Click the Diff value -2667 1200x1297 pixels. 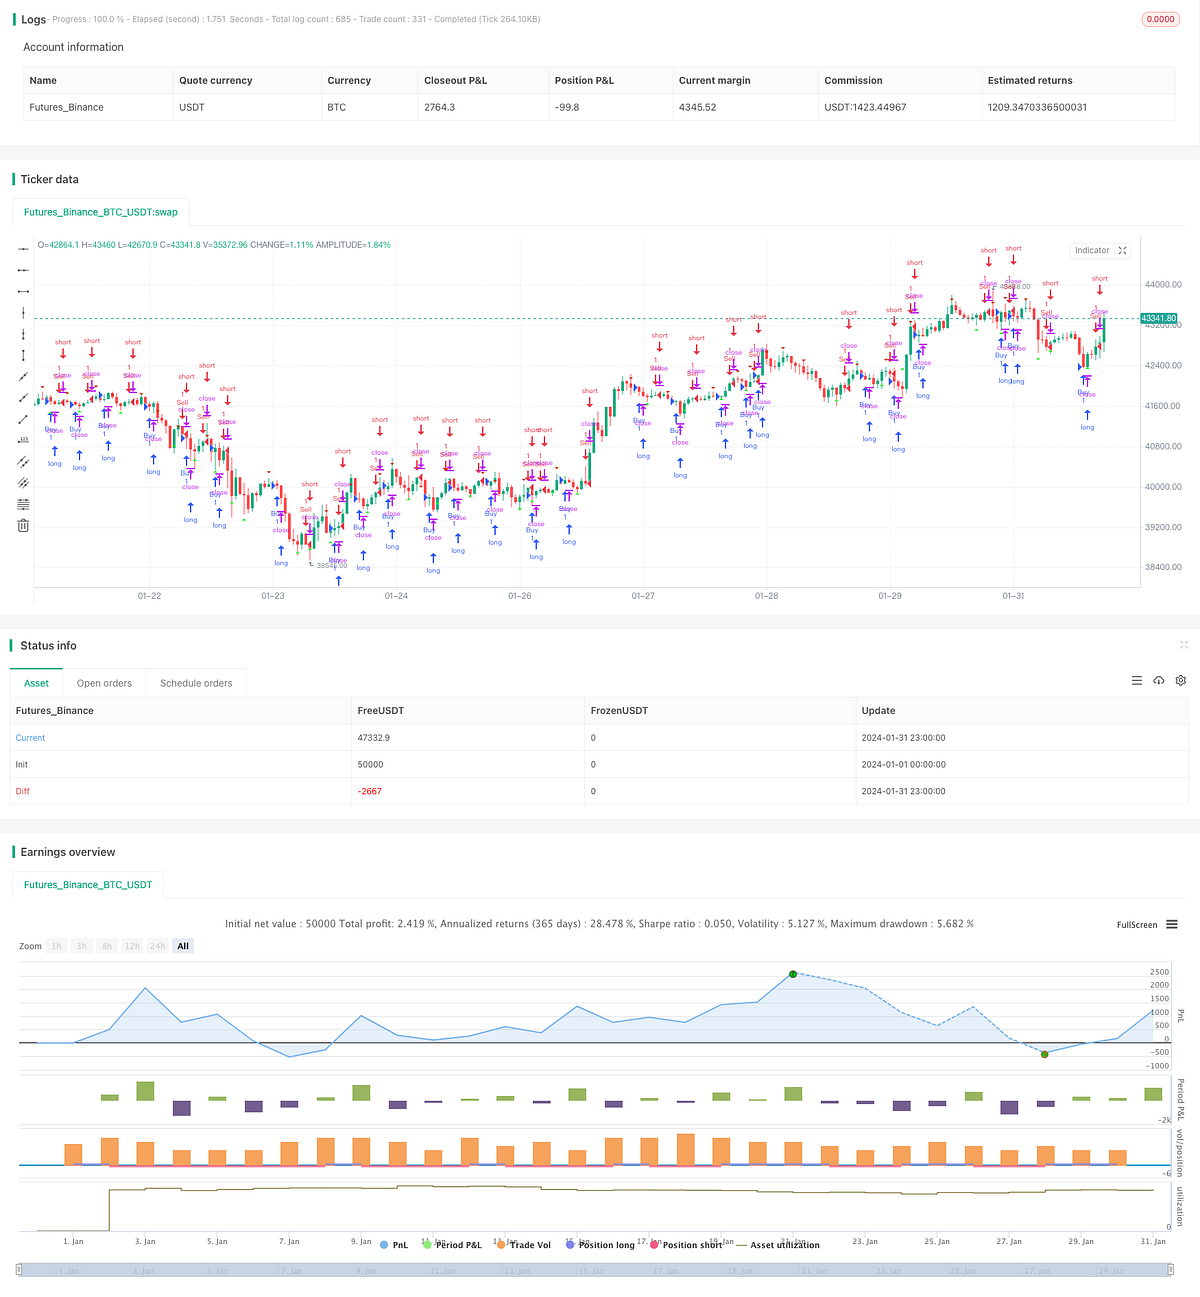370,791
